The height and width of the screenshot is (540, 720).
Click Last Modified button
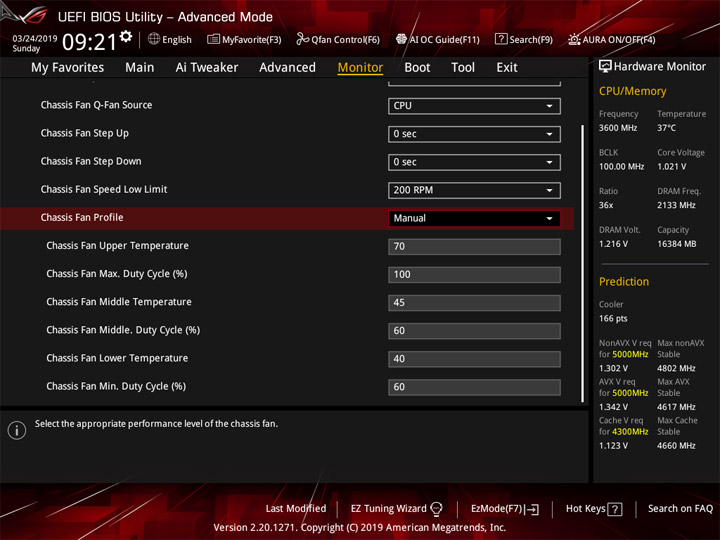click(x=296, y=509)
